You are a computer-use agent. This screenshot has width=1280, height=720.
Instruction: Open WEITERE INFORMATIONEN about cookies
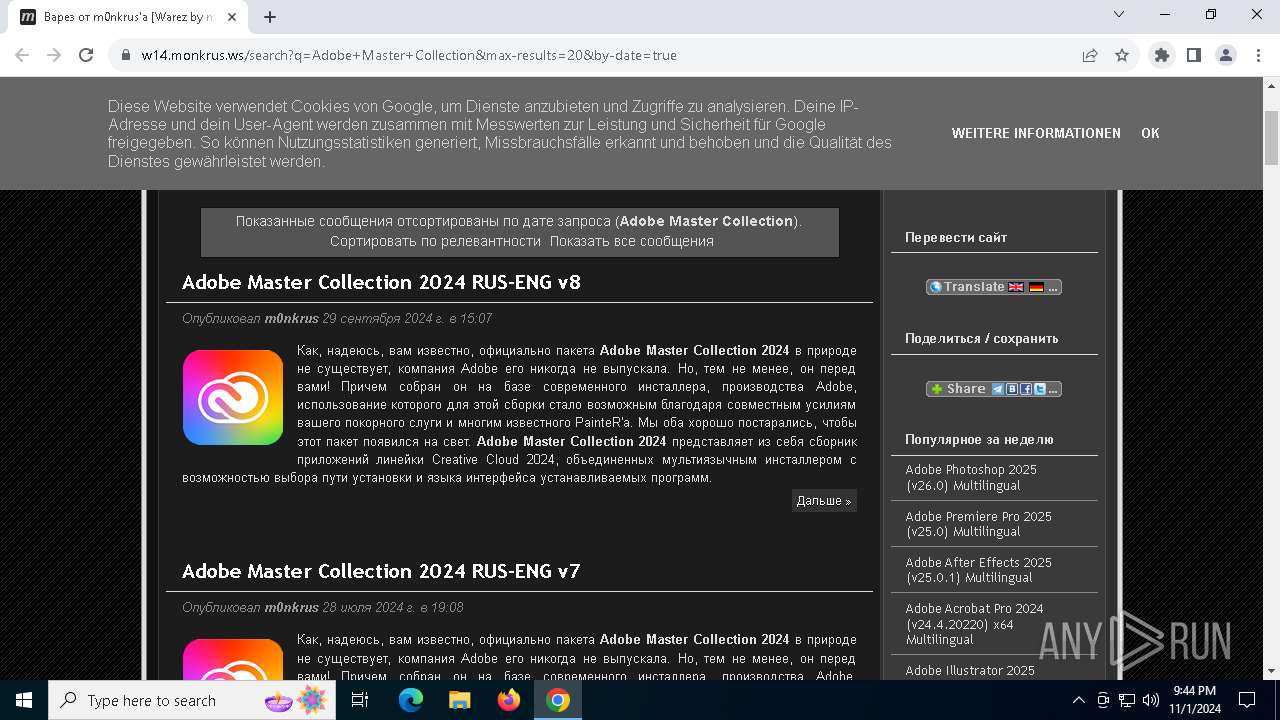pos(1036,133)
